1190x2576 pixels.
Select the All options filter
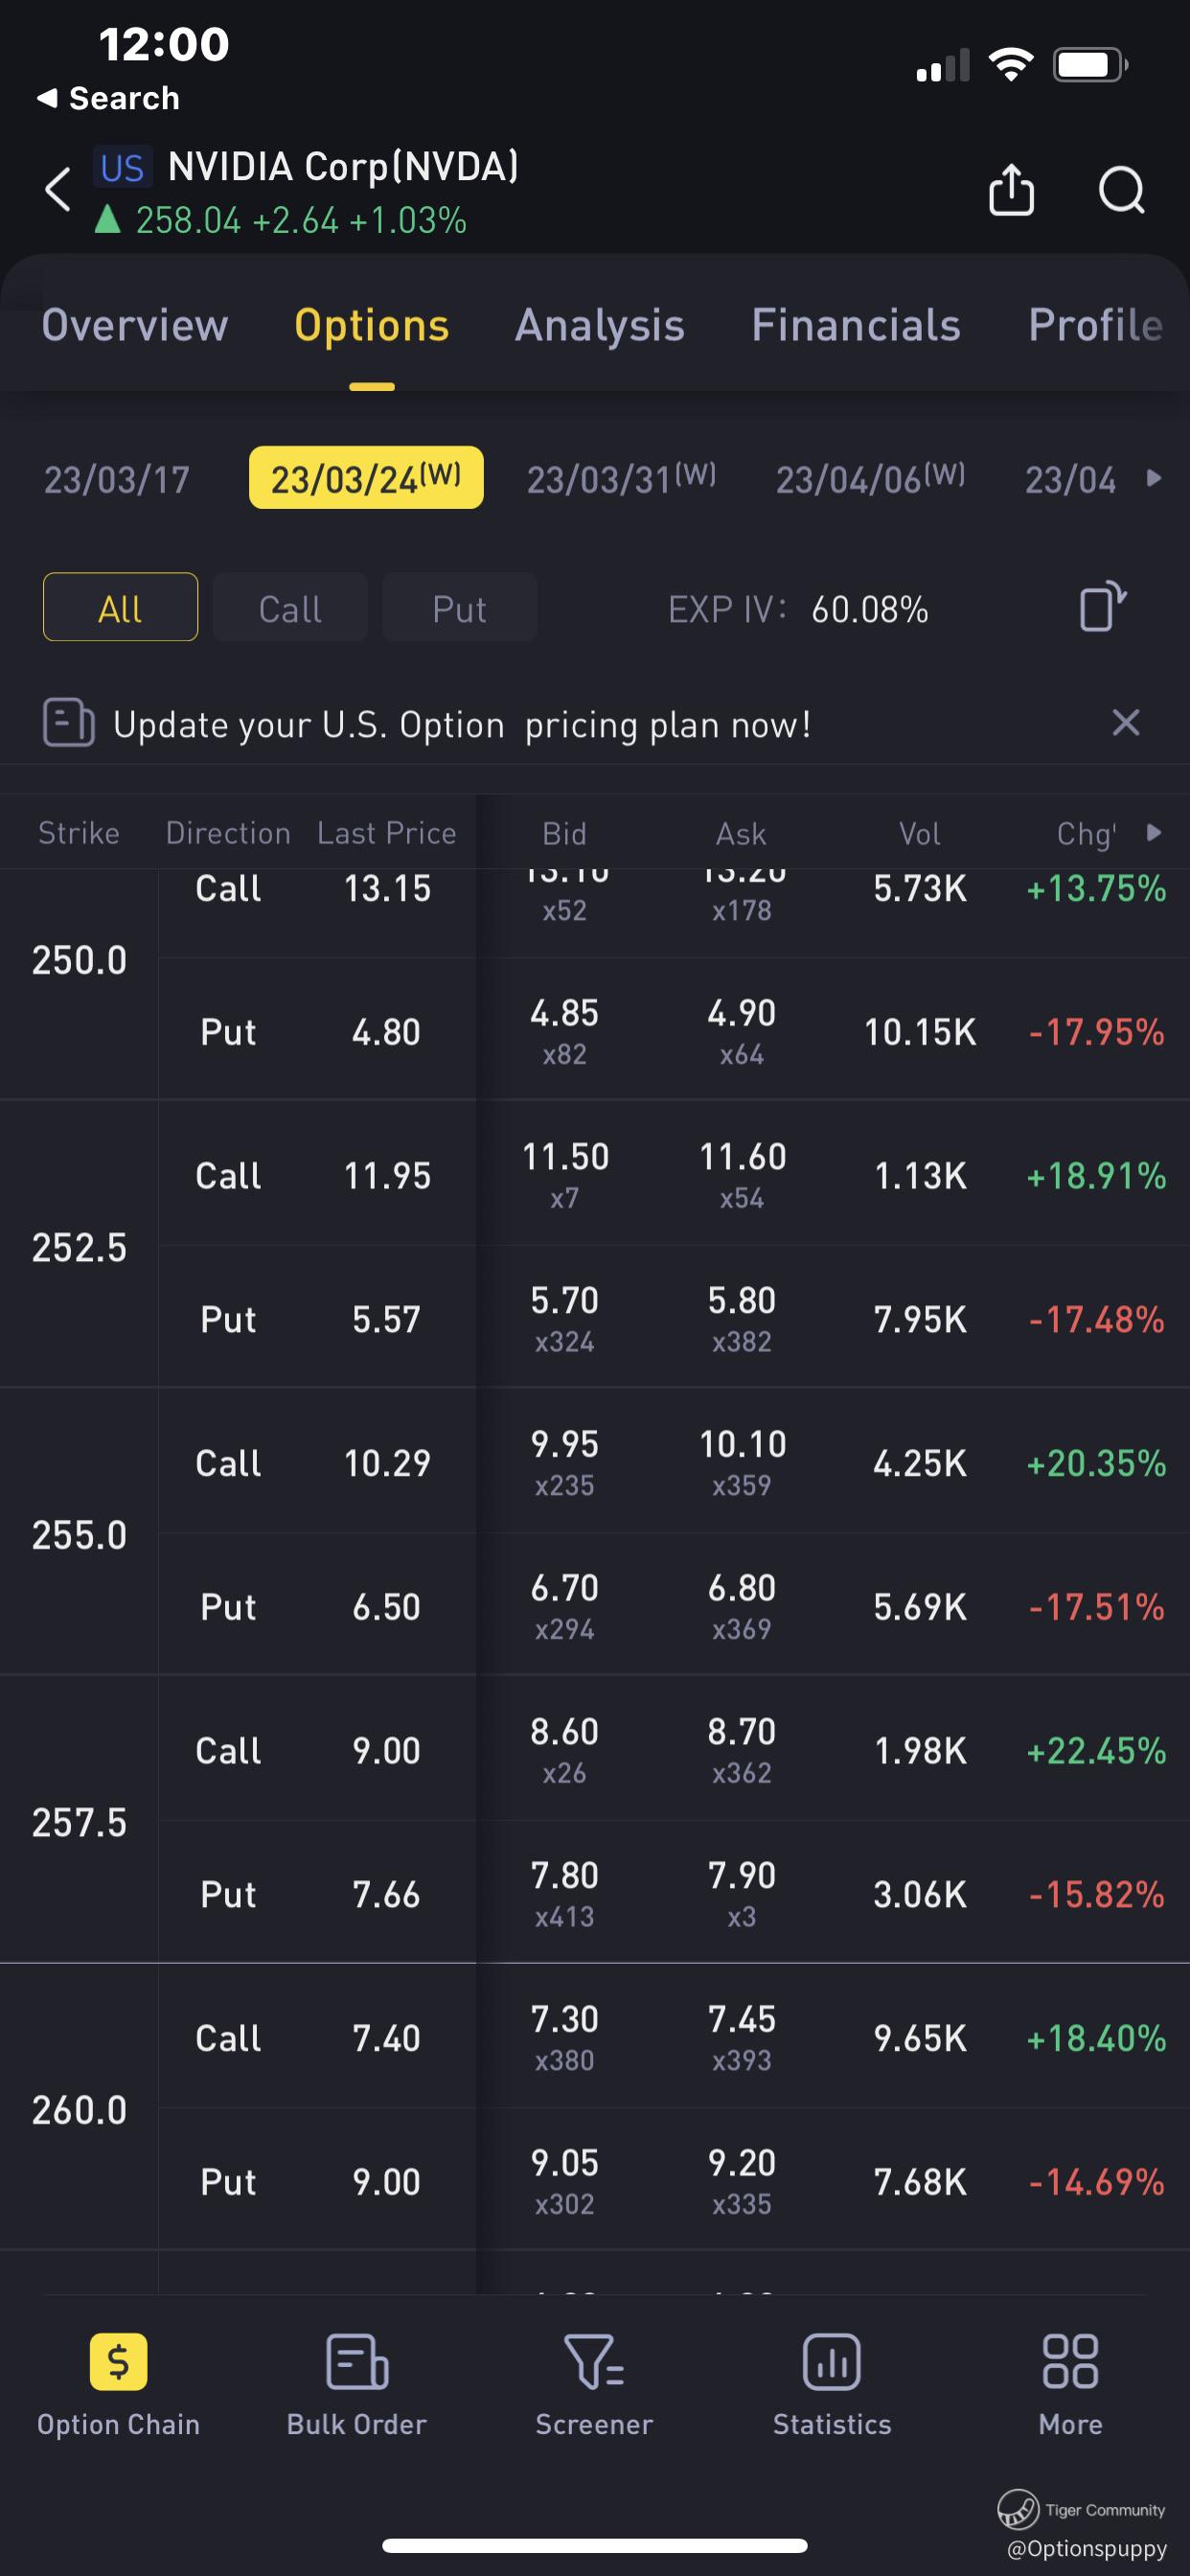pyautogui.click(x=120, y=608)
